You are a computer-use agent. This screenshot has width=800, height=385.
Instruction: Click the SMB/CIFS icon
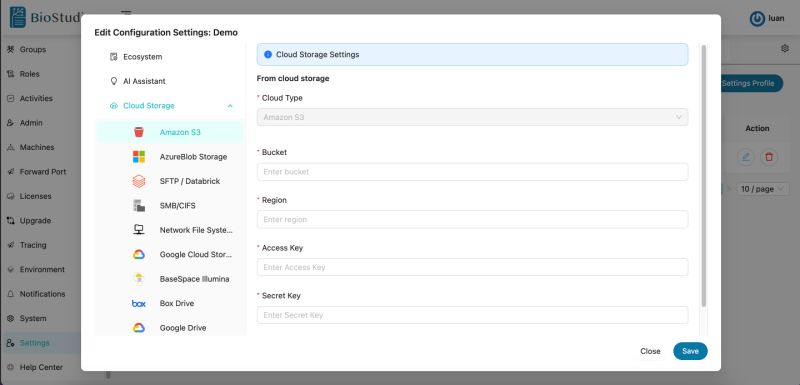139,206
